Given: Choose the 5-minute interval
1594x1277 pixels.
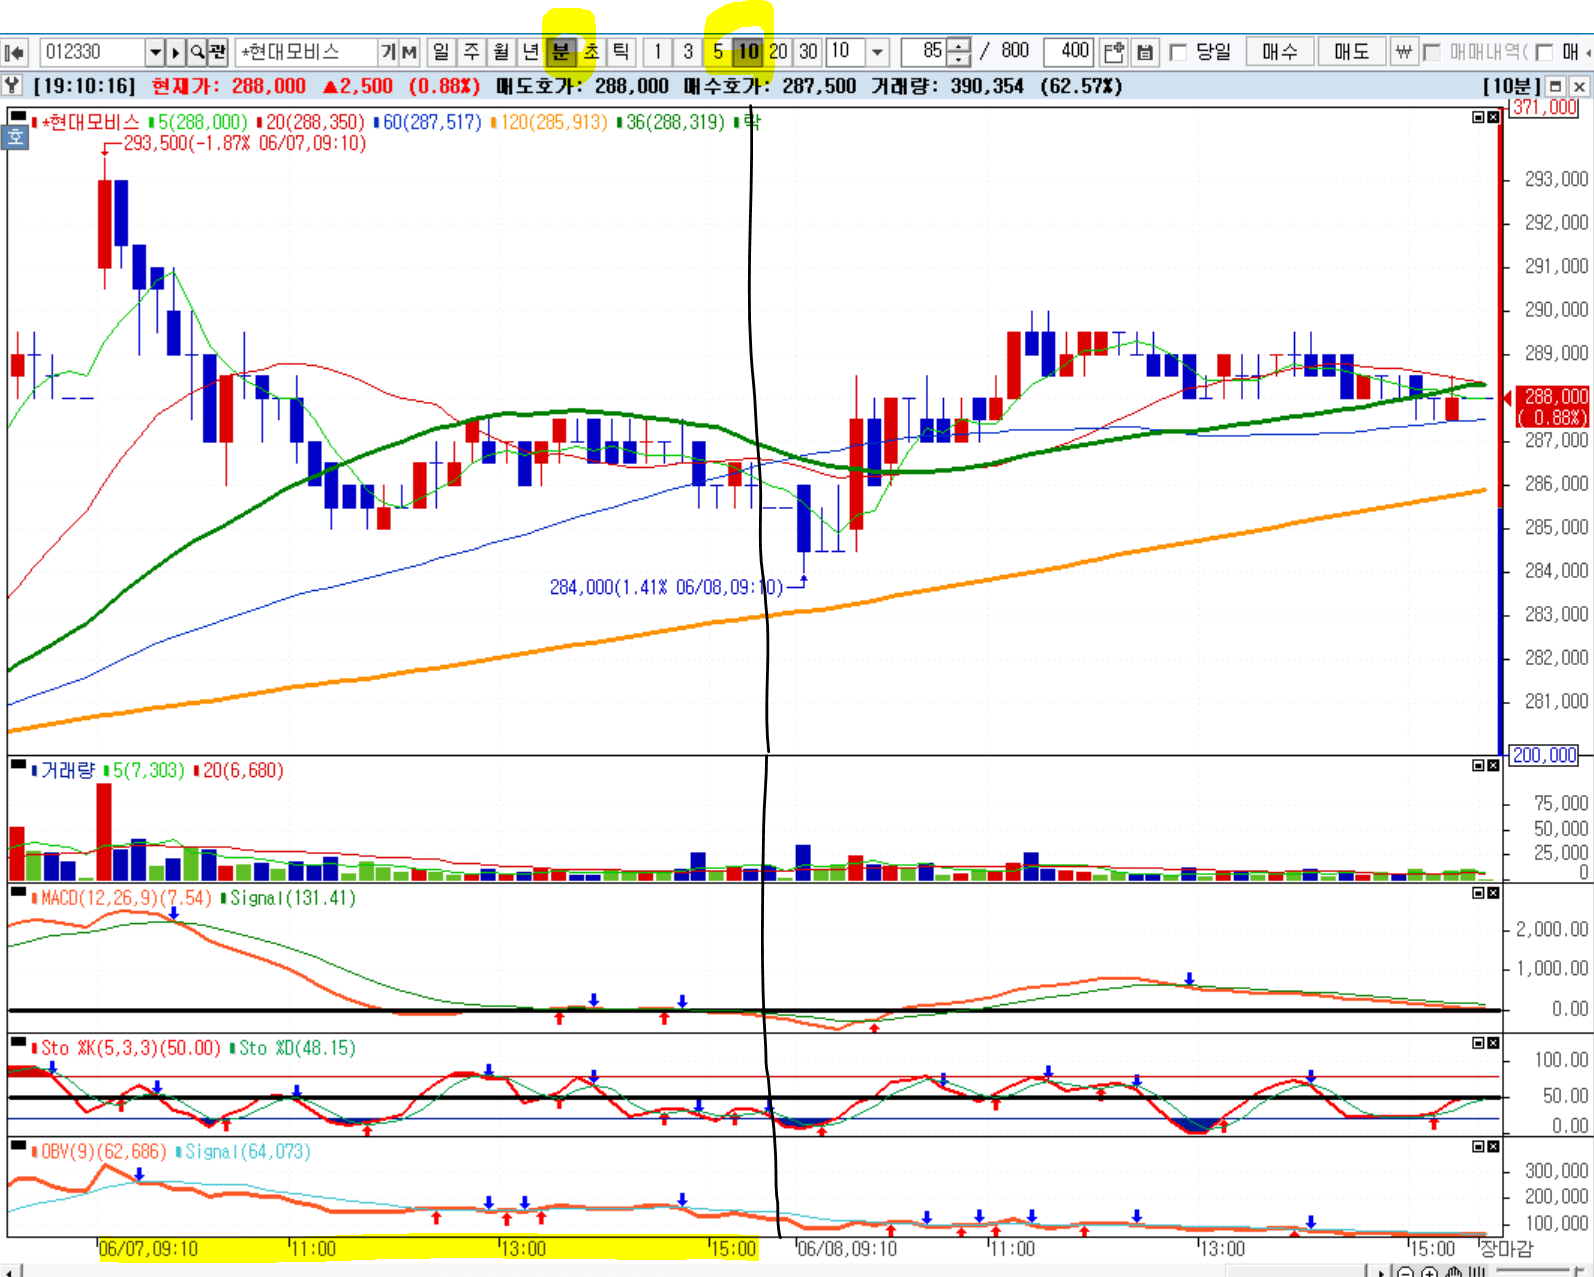Looking at the screenshot, I should [718, 52].
